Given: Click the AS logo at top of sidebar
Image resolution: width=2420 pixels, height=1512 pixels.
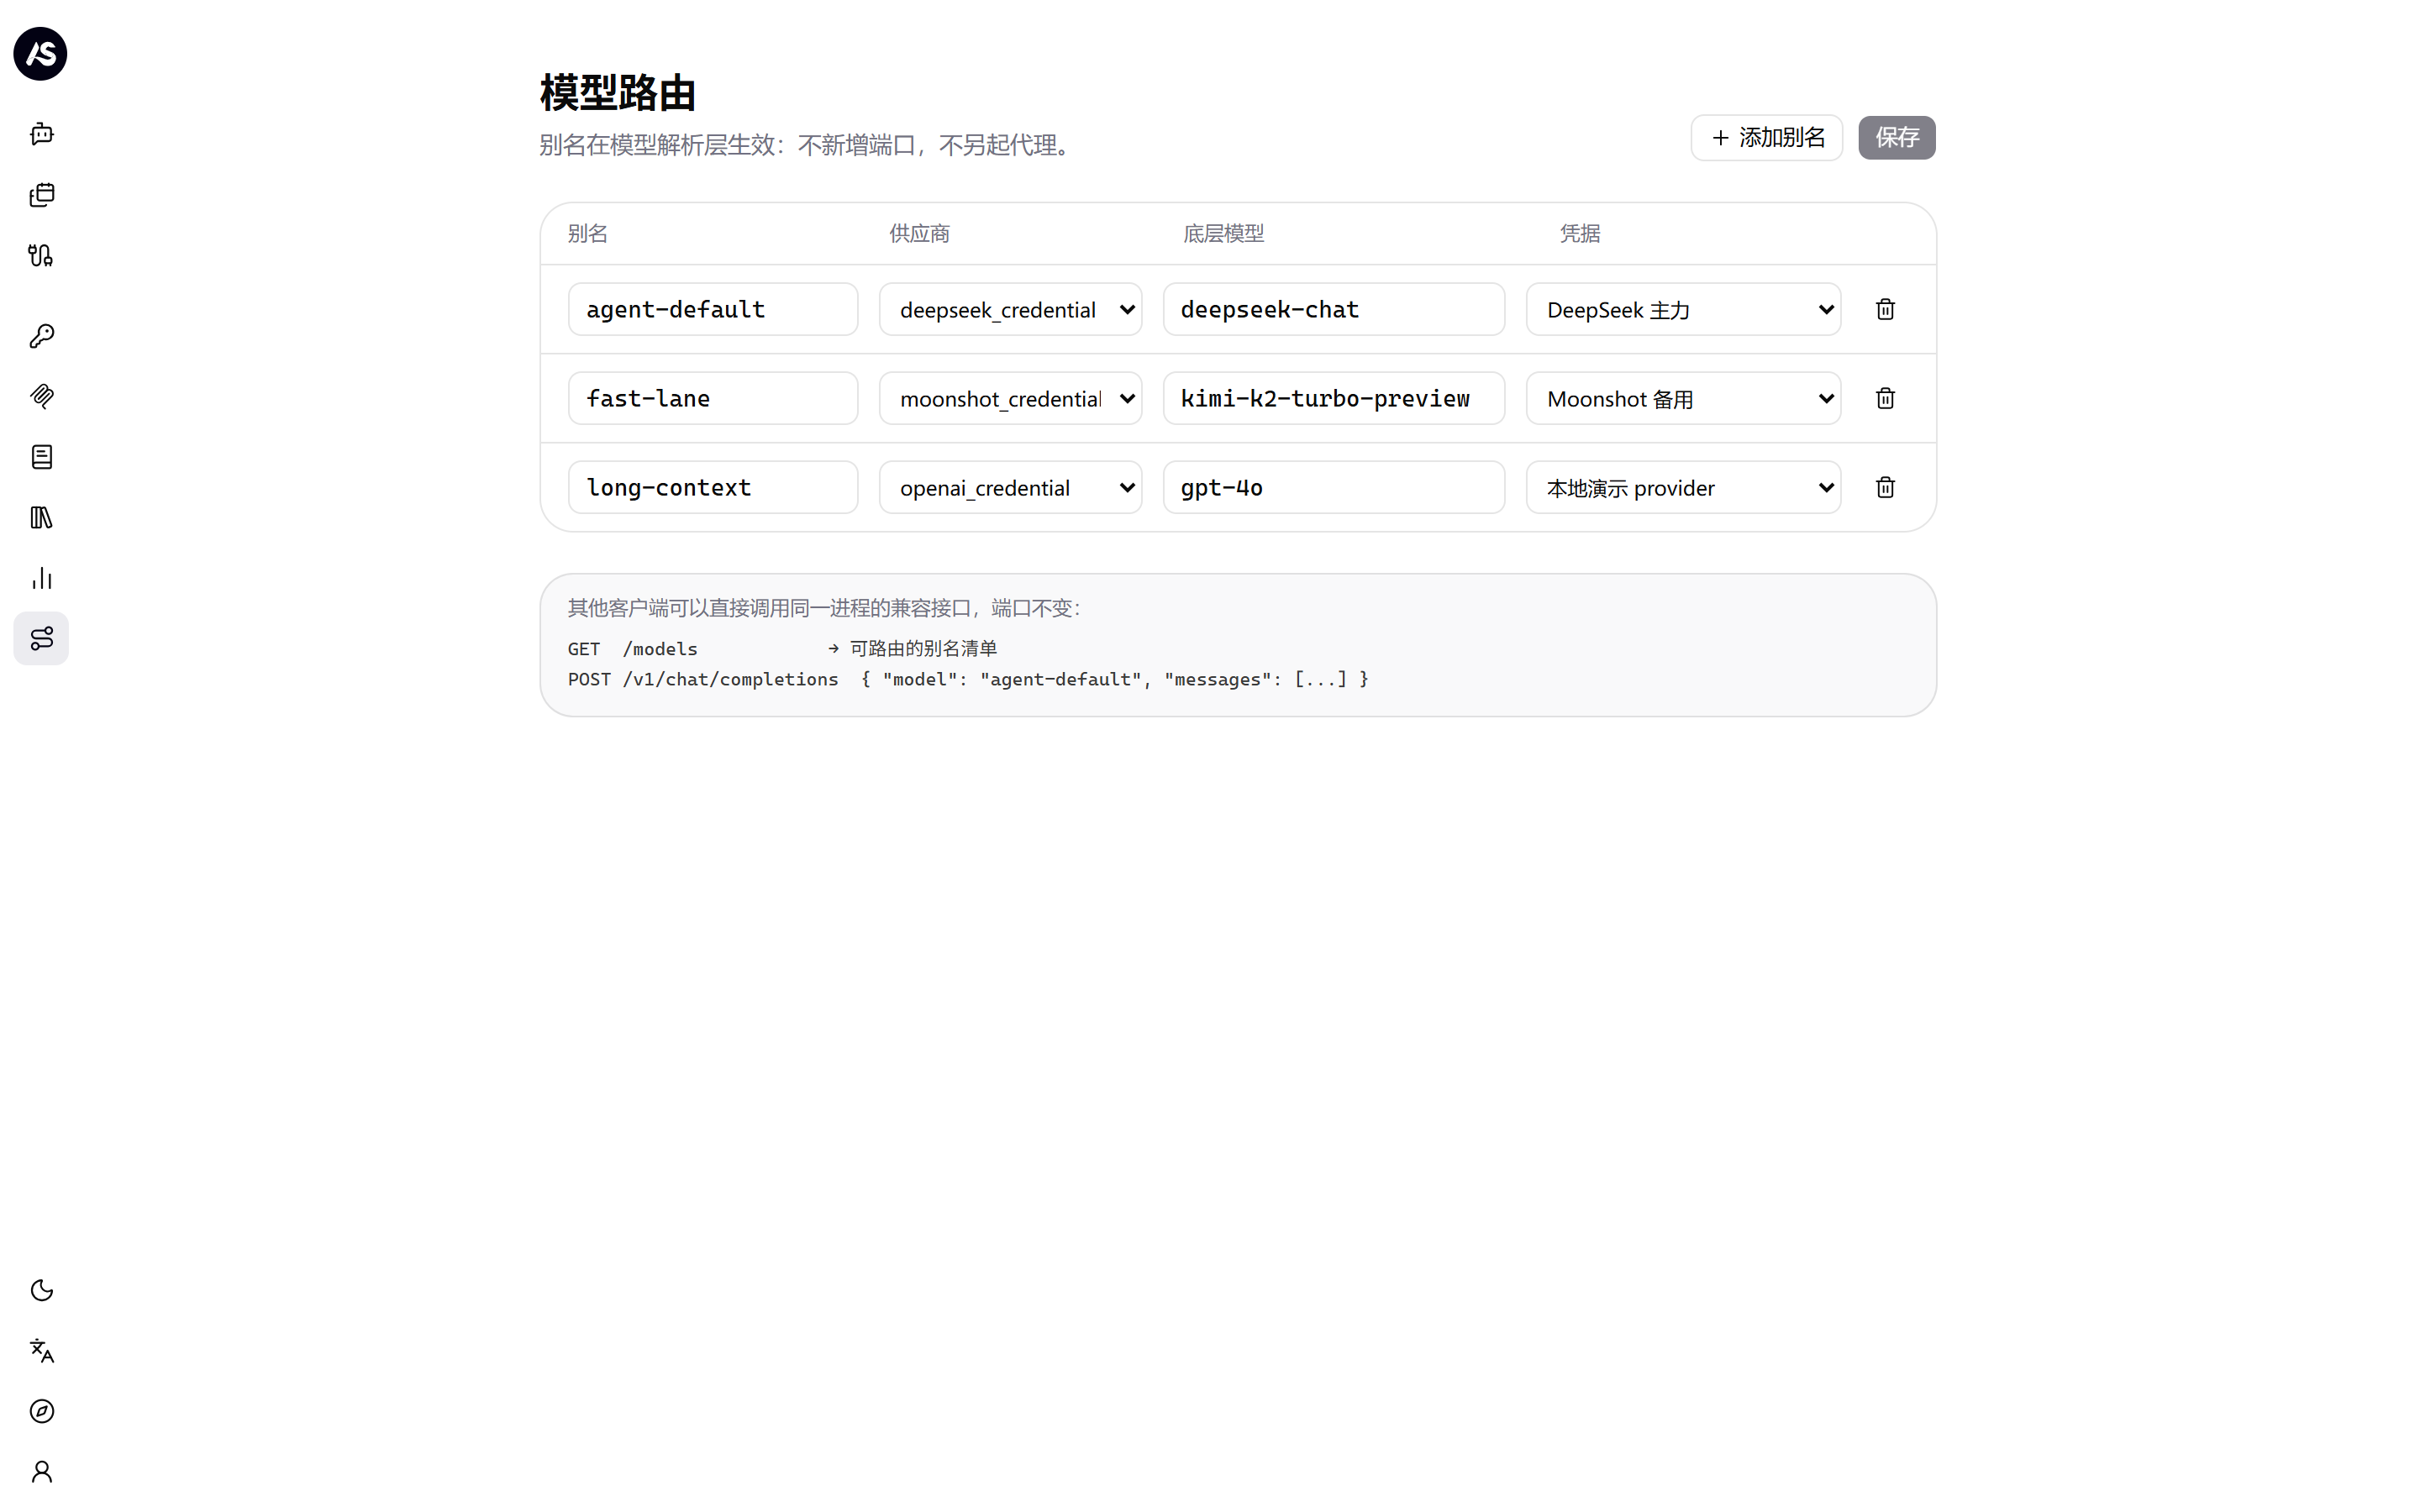Looking at the screenshot, I should point(40,53).
